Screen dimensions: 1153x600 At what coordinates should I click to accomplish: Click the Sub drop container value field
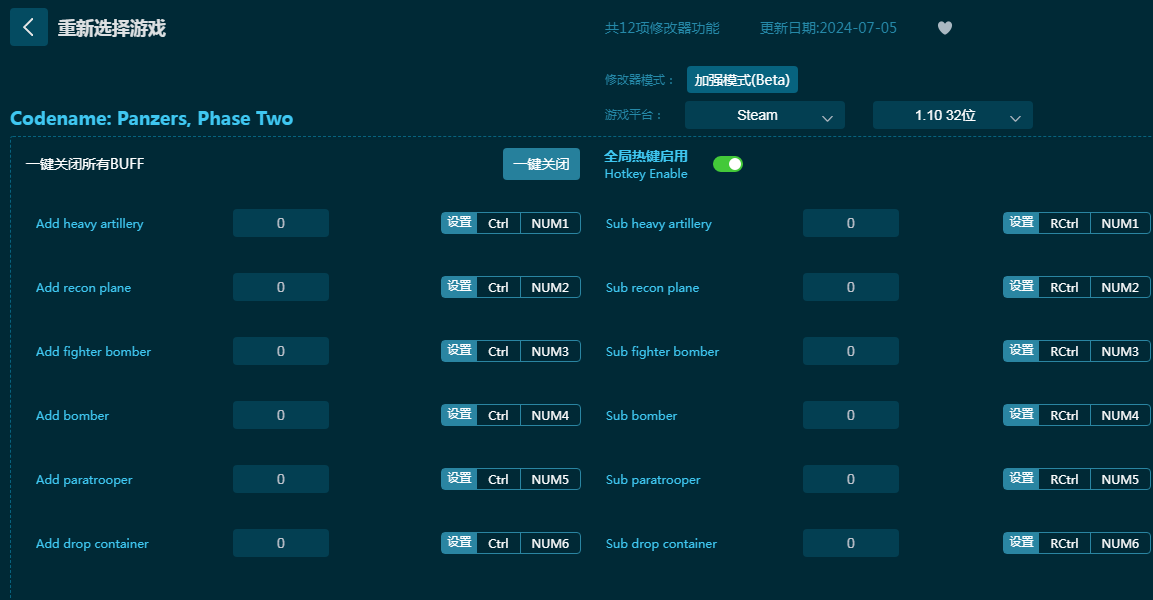coord(851,543)
